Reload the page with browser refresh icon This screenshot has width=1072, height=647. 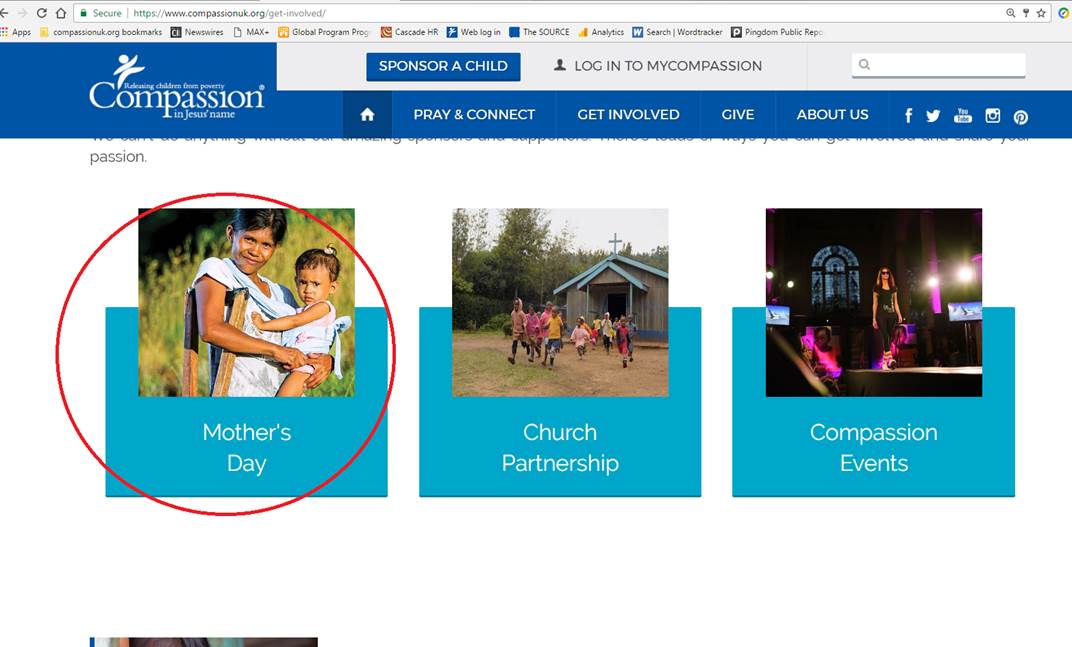42,12
